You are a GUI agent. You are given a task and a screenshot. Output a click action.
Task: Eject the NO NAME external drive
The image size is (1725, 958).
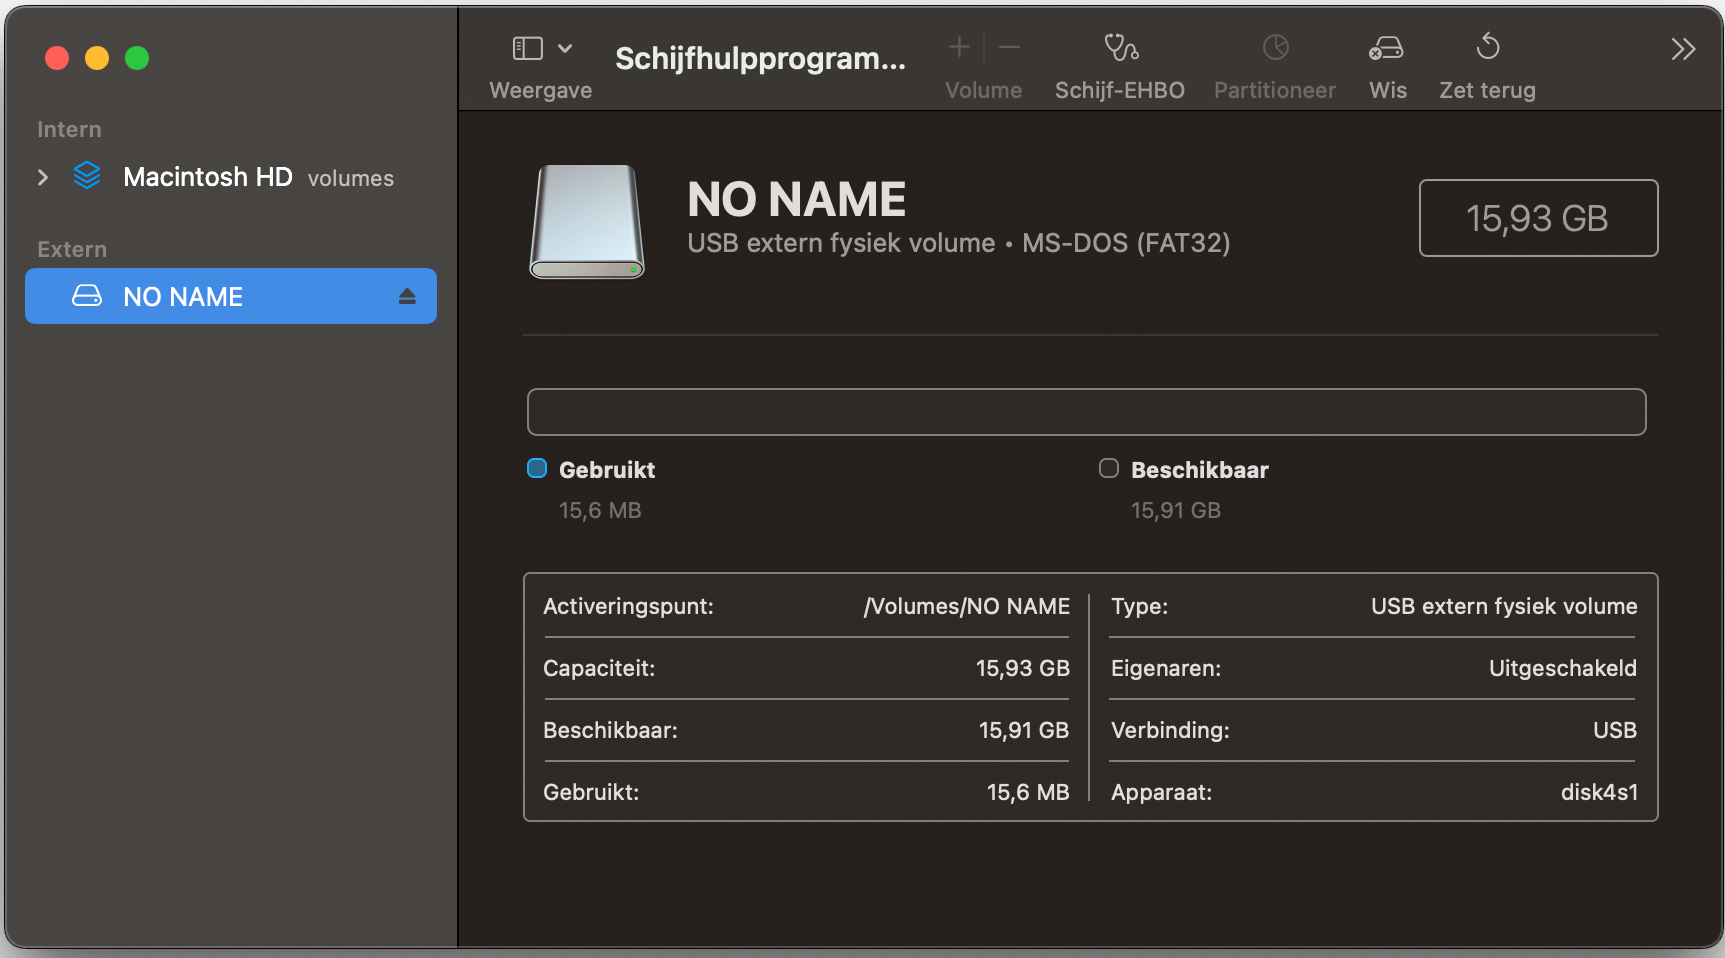click(406, 296)
